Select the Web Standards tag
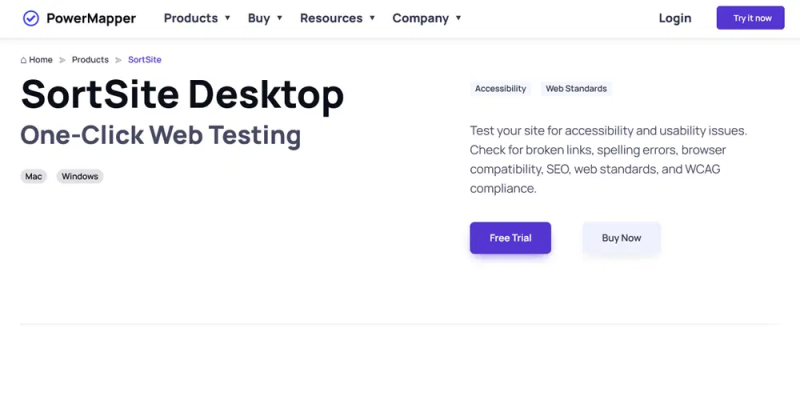The width and height of the screenshot is (800, 400). [x=577, y=89]
